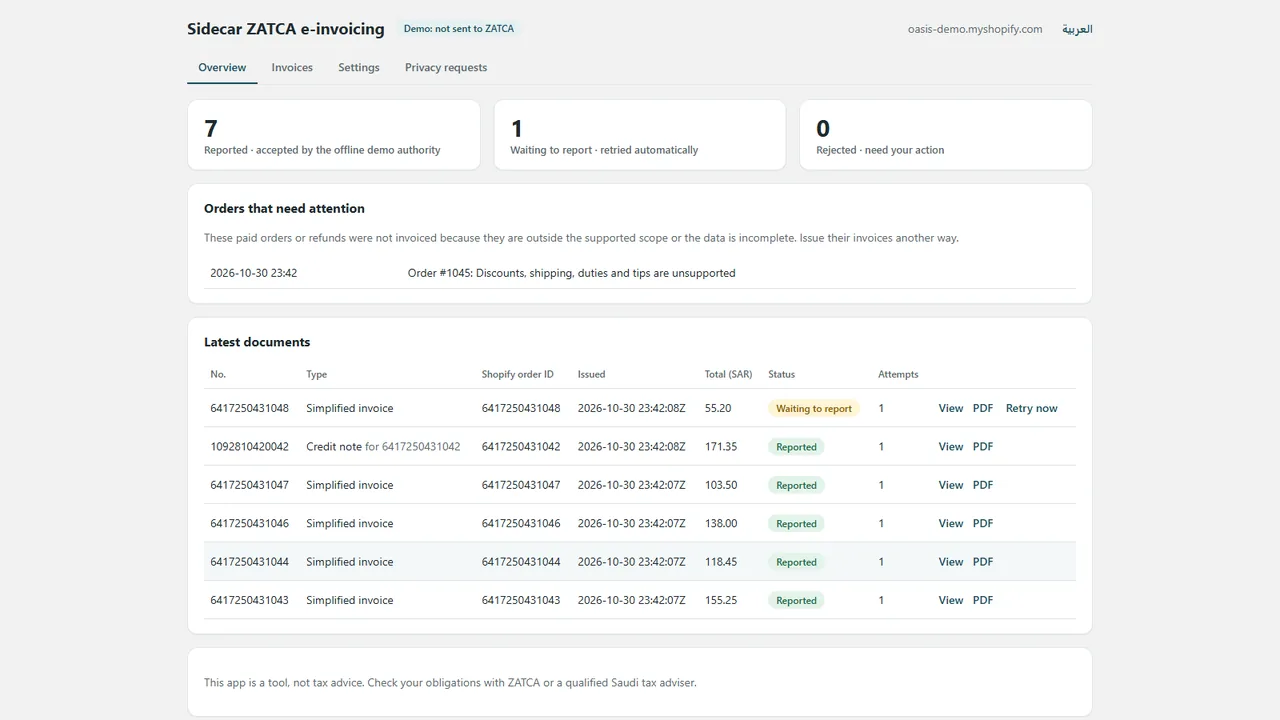Download PDF for invoice 6417250431048
The height and width of the screenshot is (720, 1280).
pyautogui.click(x=983, y=408)
